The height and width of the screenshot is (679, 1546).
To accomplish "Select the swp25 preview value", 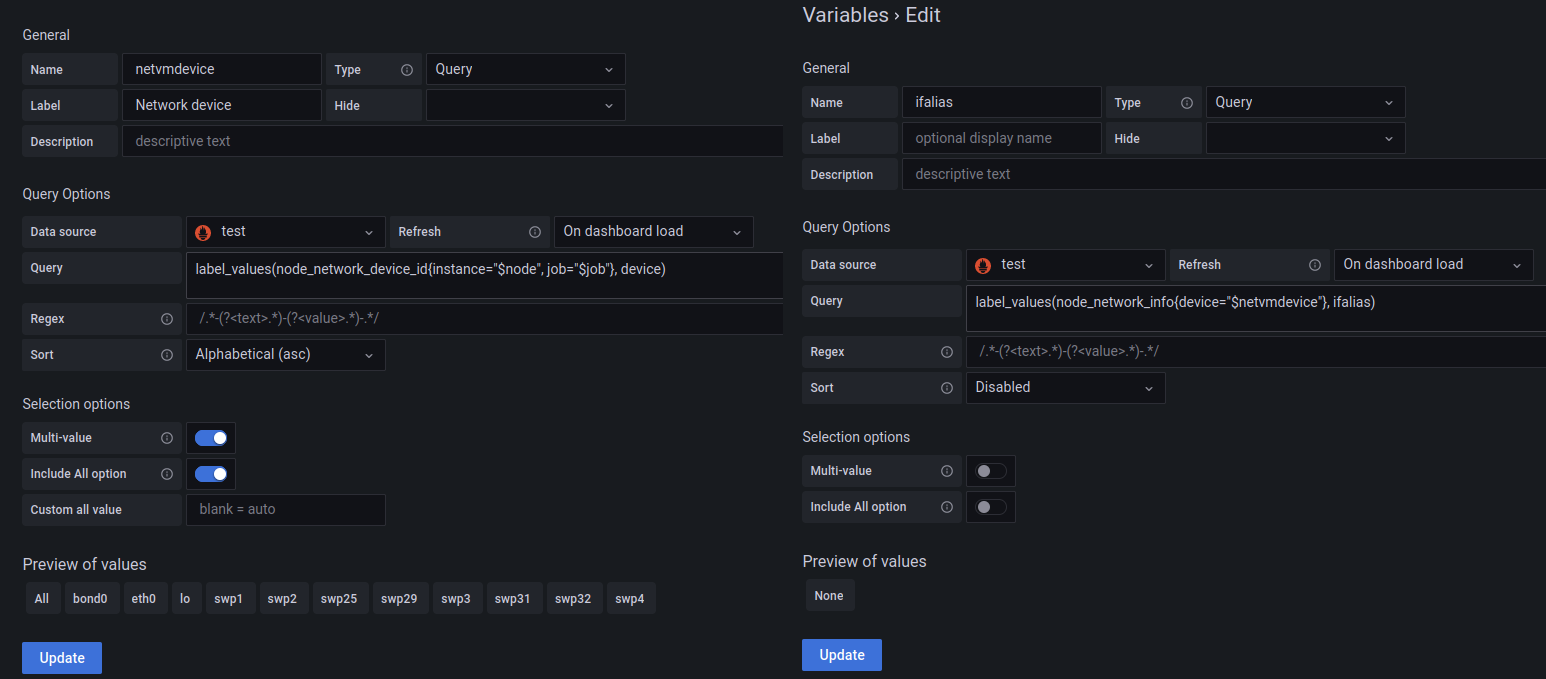I will click(x=339, y=599).
